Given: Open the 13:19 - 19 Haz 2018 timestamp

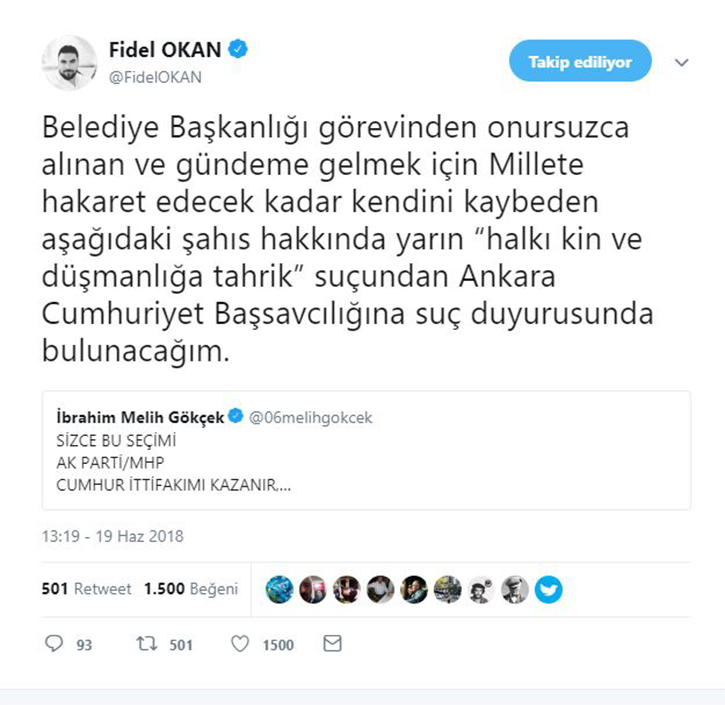Looking at the screenshot, I should point(112,536).
